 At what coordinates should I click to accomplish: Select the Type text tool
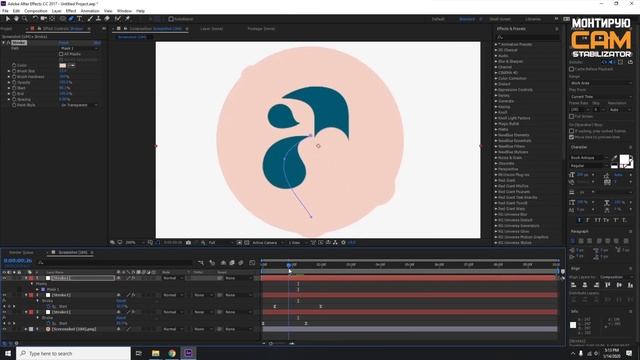pyautogui.click(x=80, y=19)
